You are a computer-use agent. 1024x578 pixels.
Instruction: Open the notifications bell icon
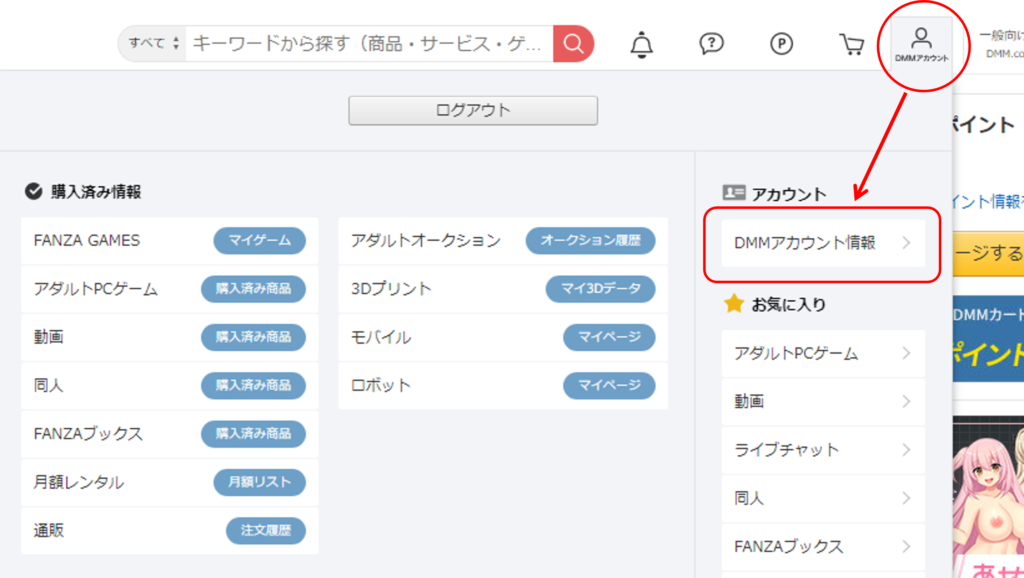coord(642,44)
